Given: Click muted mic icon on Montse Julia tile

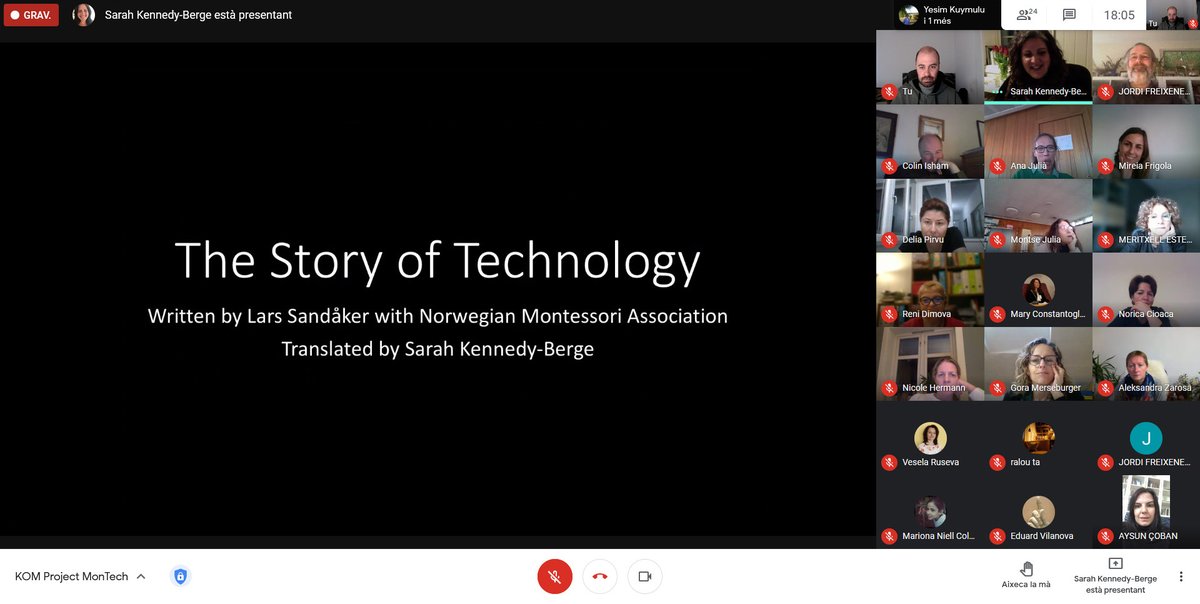Looking at the screenshot, I should 997,240.
